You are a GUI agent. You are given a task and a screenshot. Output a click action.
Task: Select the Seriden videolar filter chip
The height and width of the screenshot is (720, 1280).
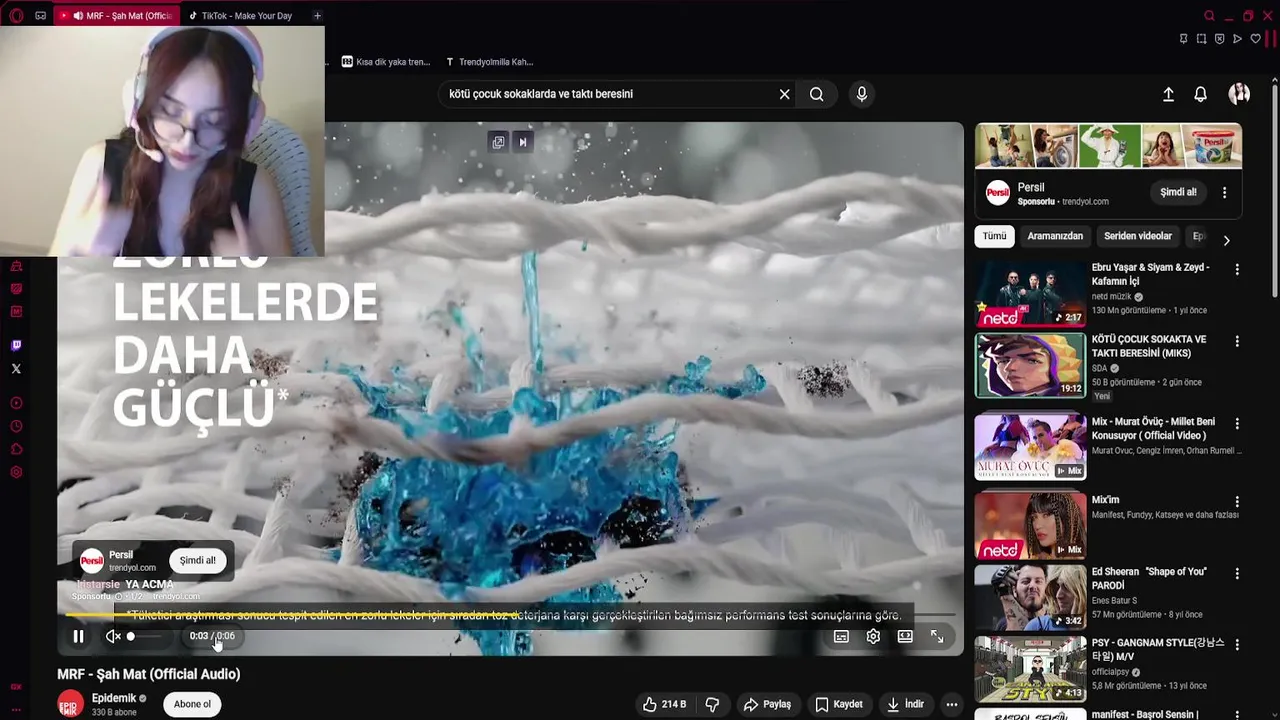coord(1138,236)
